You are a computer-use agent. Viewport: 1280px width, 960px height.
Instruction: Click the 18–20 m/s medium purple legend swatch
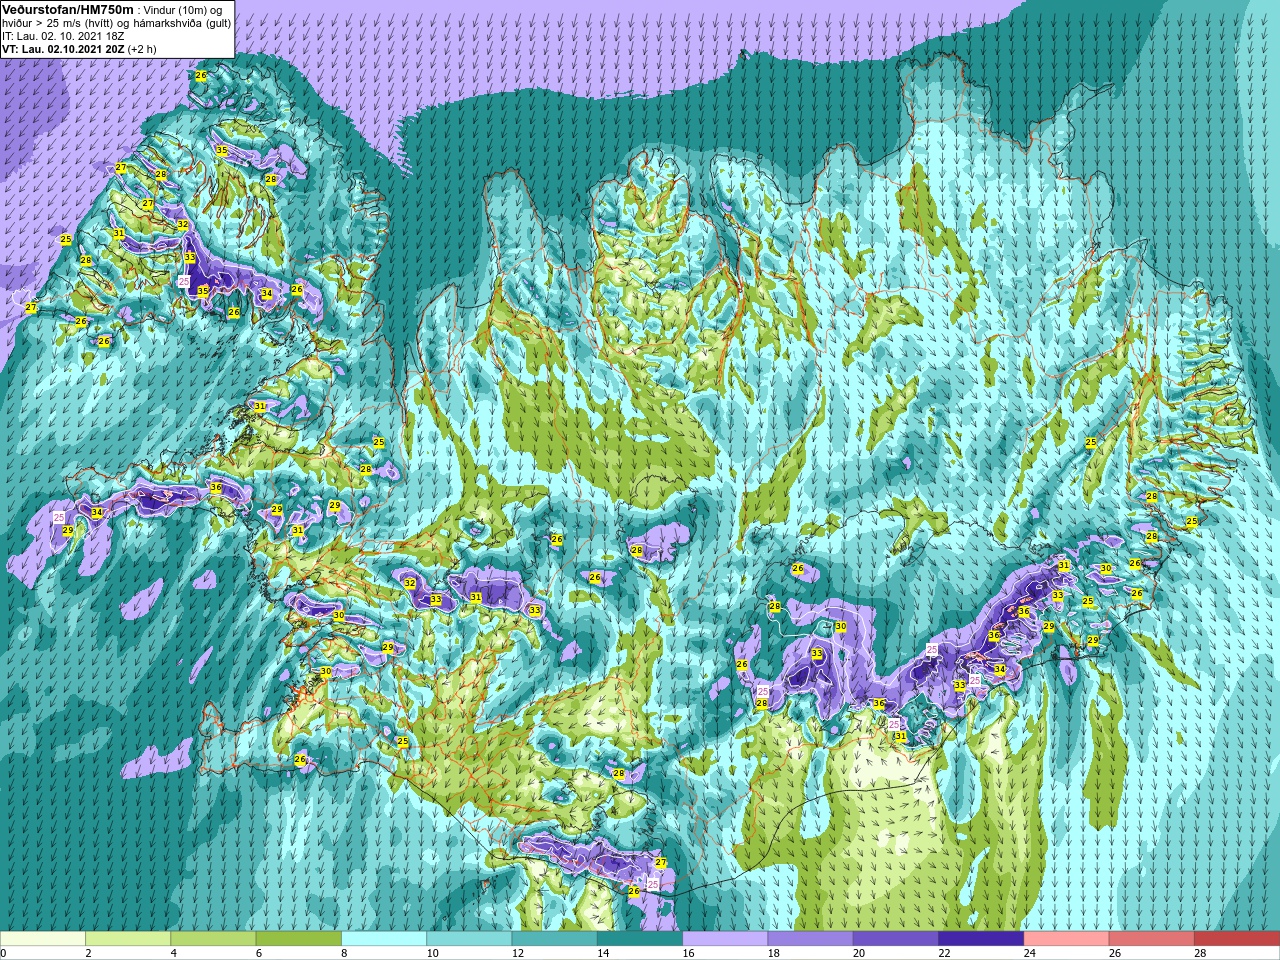pyautogui.click(x=811, y=939)
